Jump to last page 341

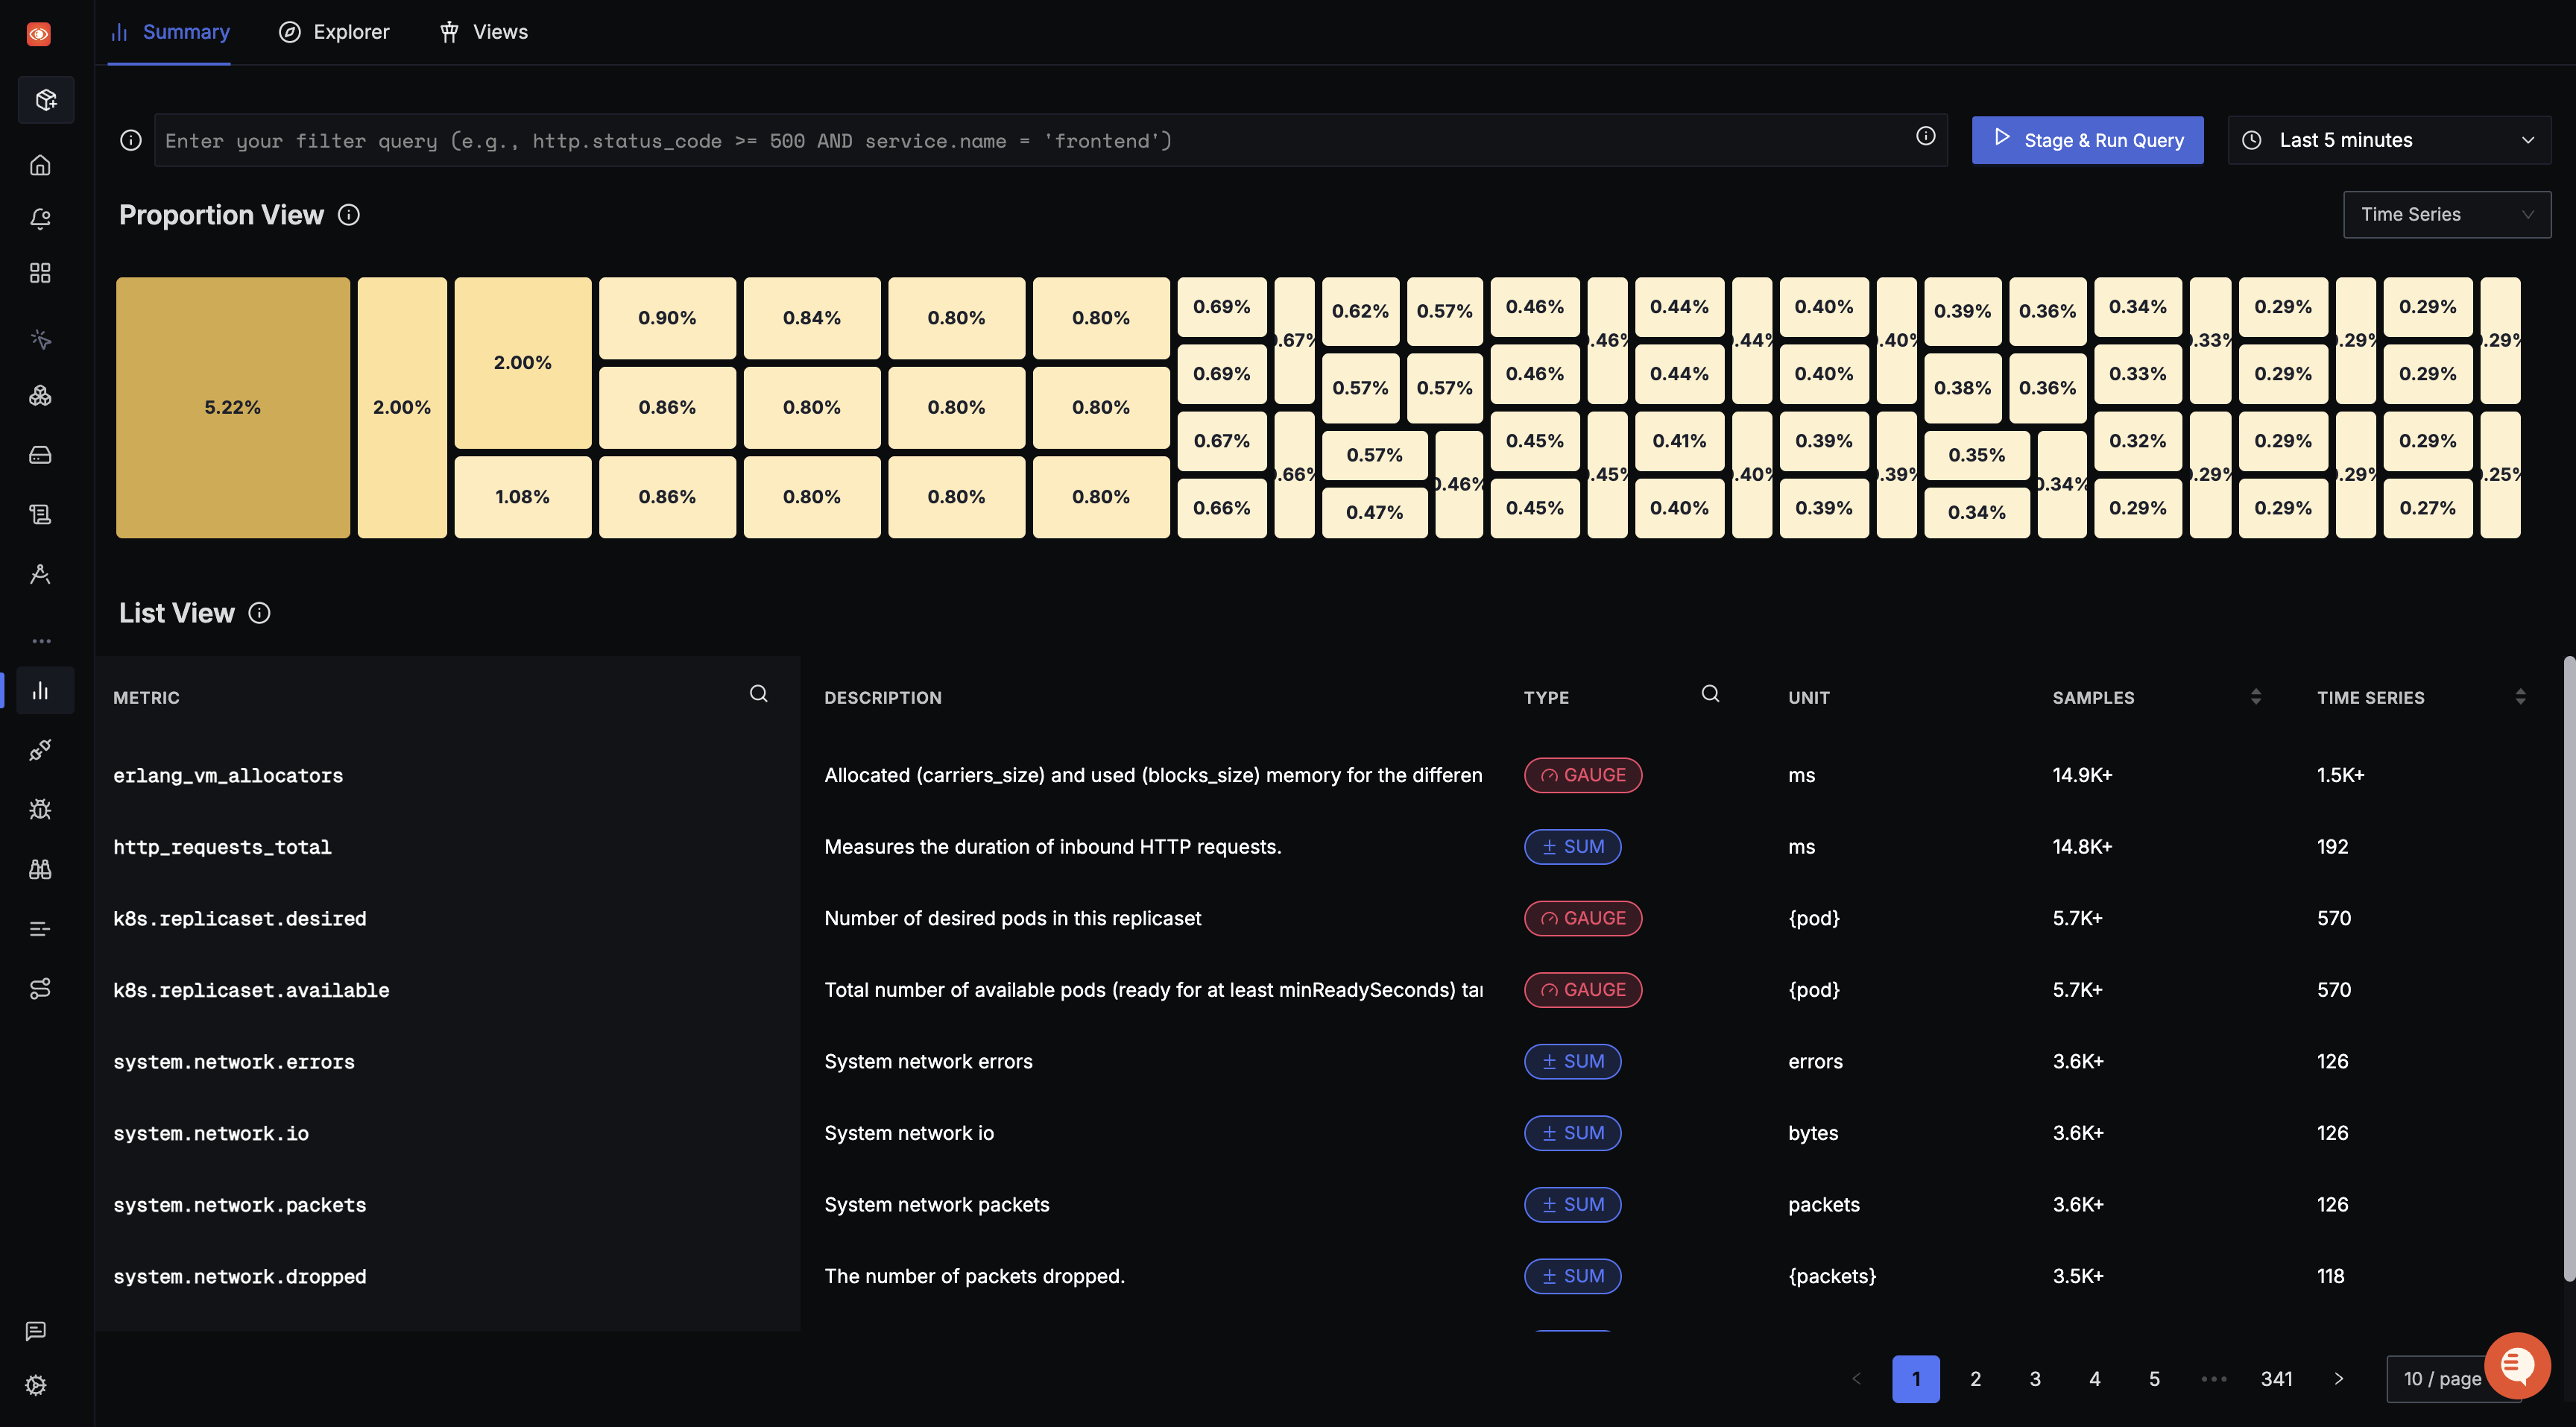pos(2276,1379)
